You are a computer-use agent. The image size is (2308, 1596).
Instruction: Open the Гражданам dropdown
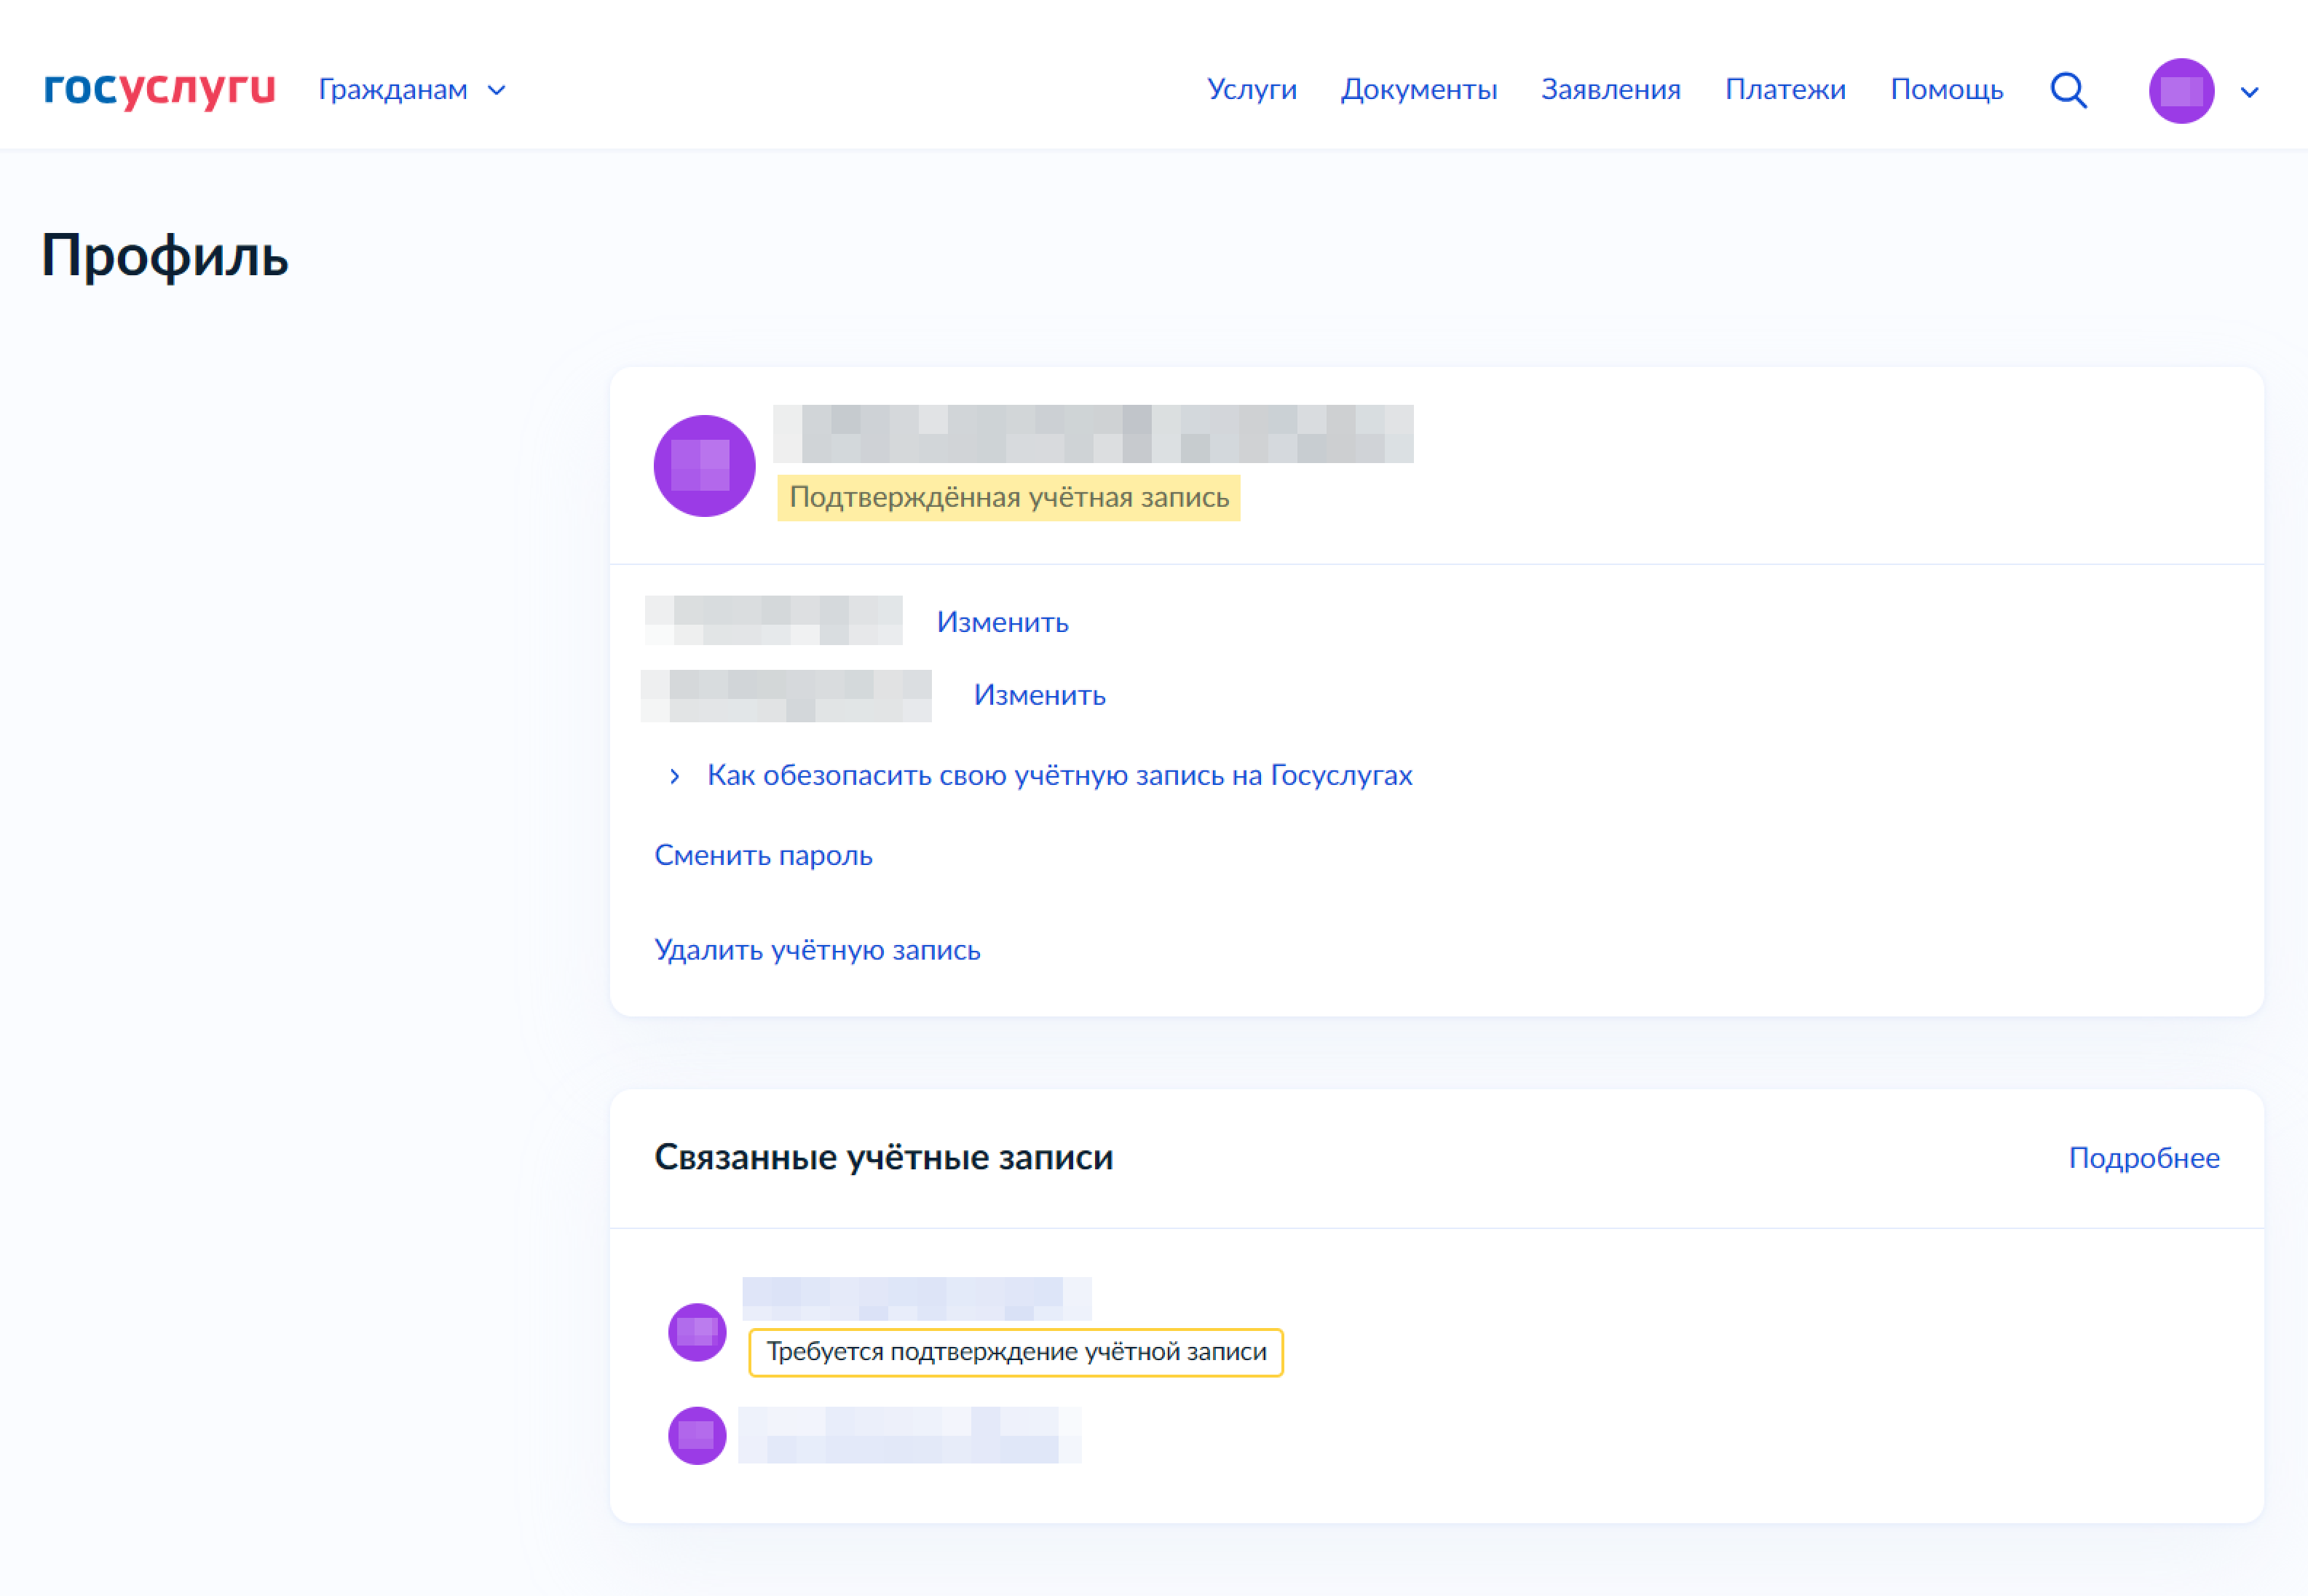412,90
